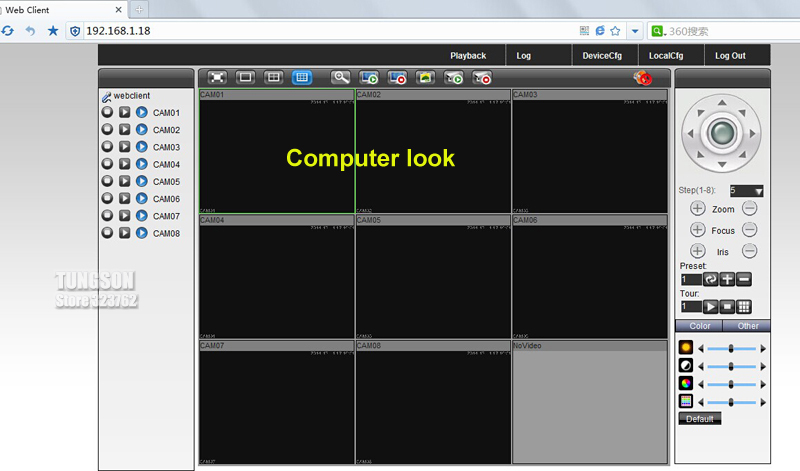The width and height of the screenshot is (800, 471).
Task: Open the address bar history dropdown arrow
Action: (x=634, y=31)
